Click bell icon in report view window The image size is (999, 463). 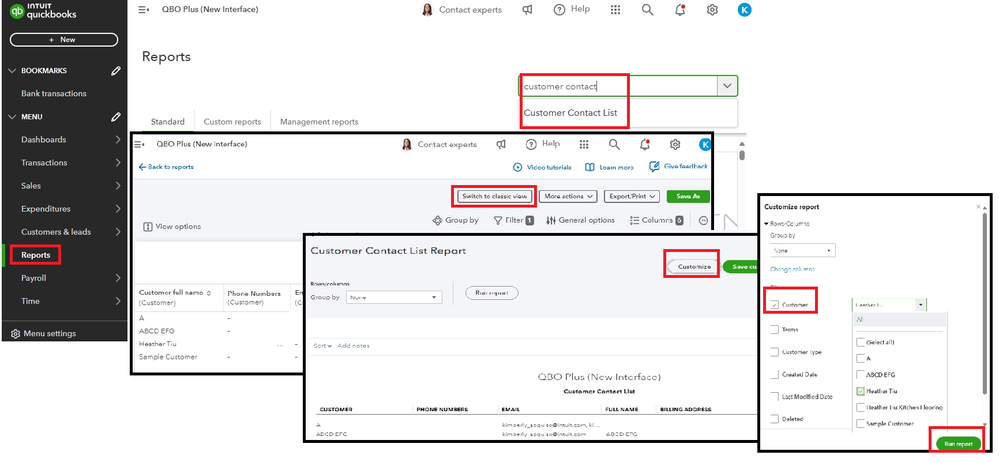click(645, 145)
